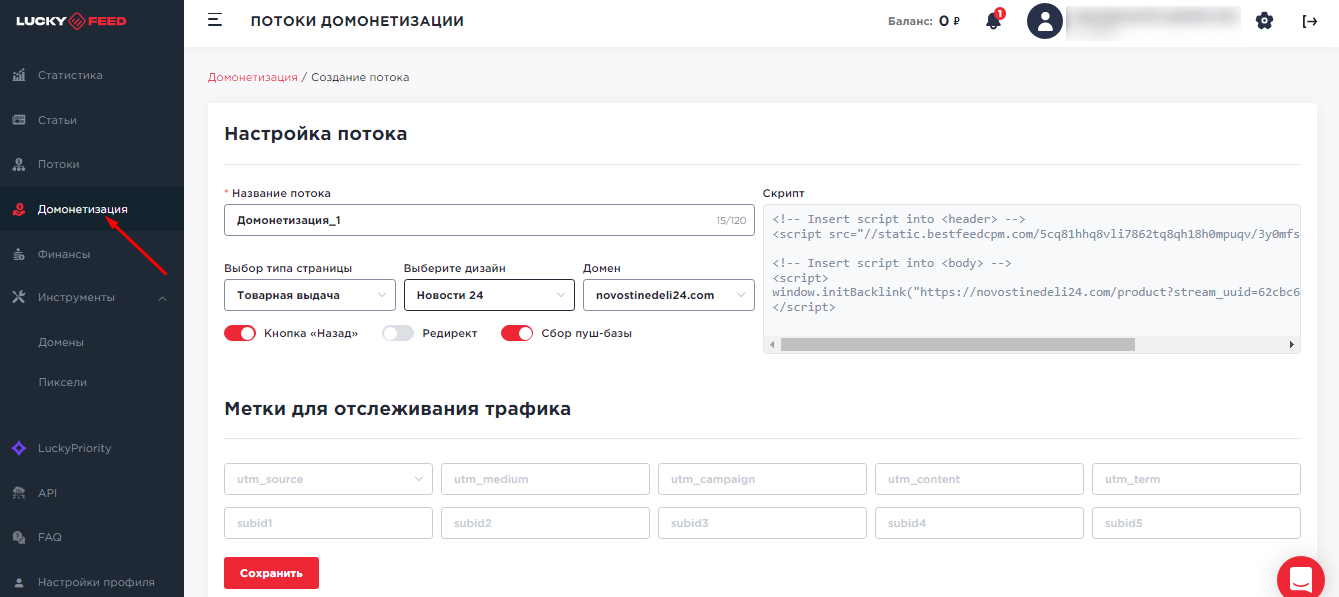Click the user avatar icon
This screenshot has width=1339, height=597.
pos(1045,21)
